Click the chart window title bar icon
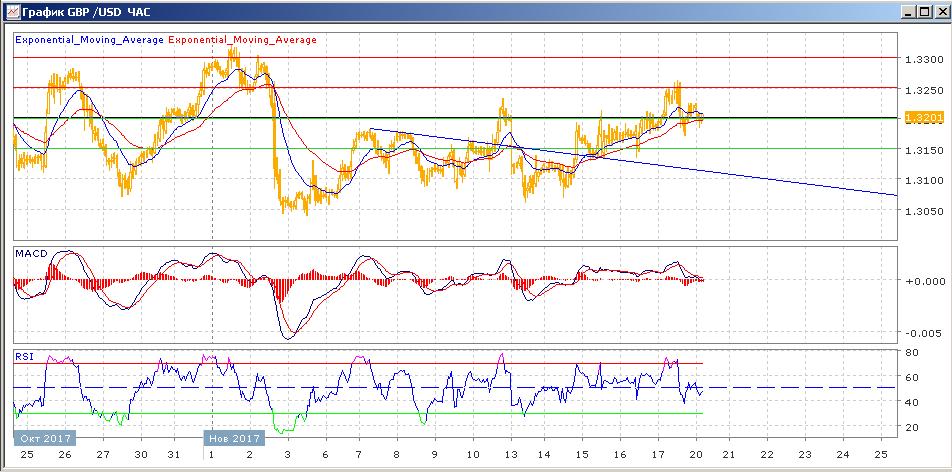 pos(12,12)
